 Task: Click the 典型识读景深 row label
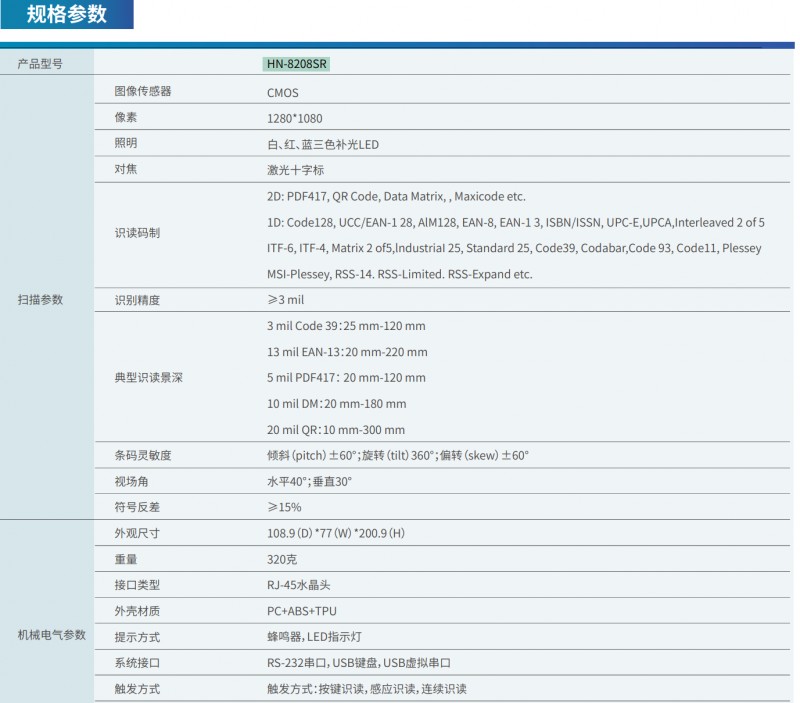click(149, 378)
